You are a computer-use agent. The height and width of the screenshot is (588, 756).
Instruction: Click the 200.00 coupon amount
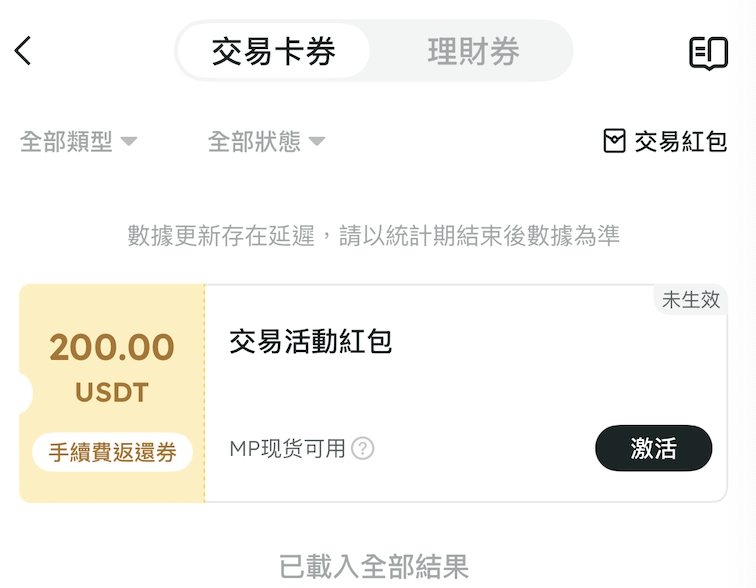click(x=112, y=348)
